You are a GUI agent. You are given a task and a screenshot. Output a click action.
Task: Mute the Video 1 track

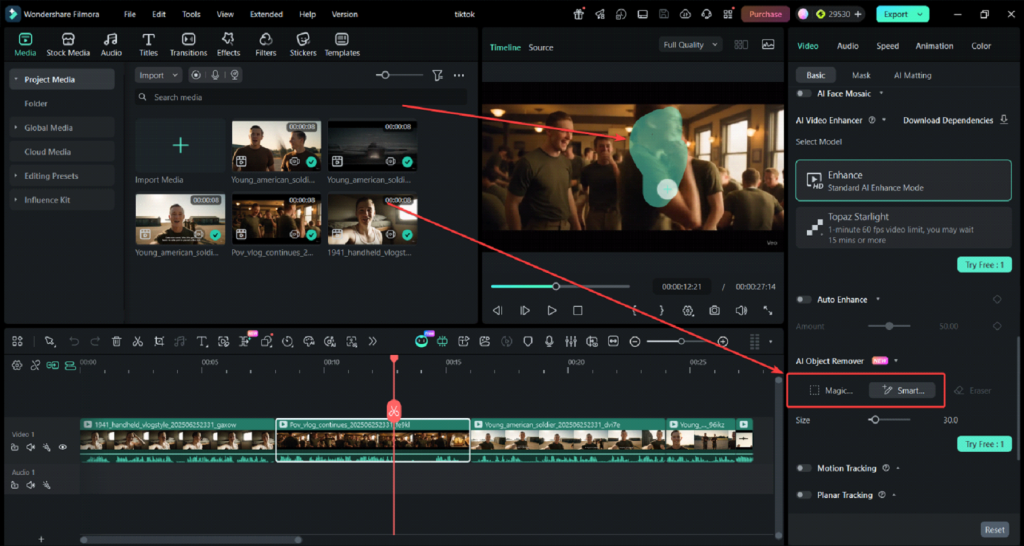tap(30, 447)
